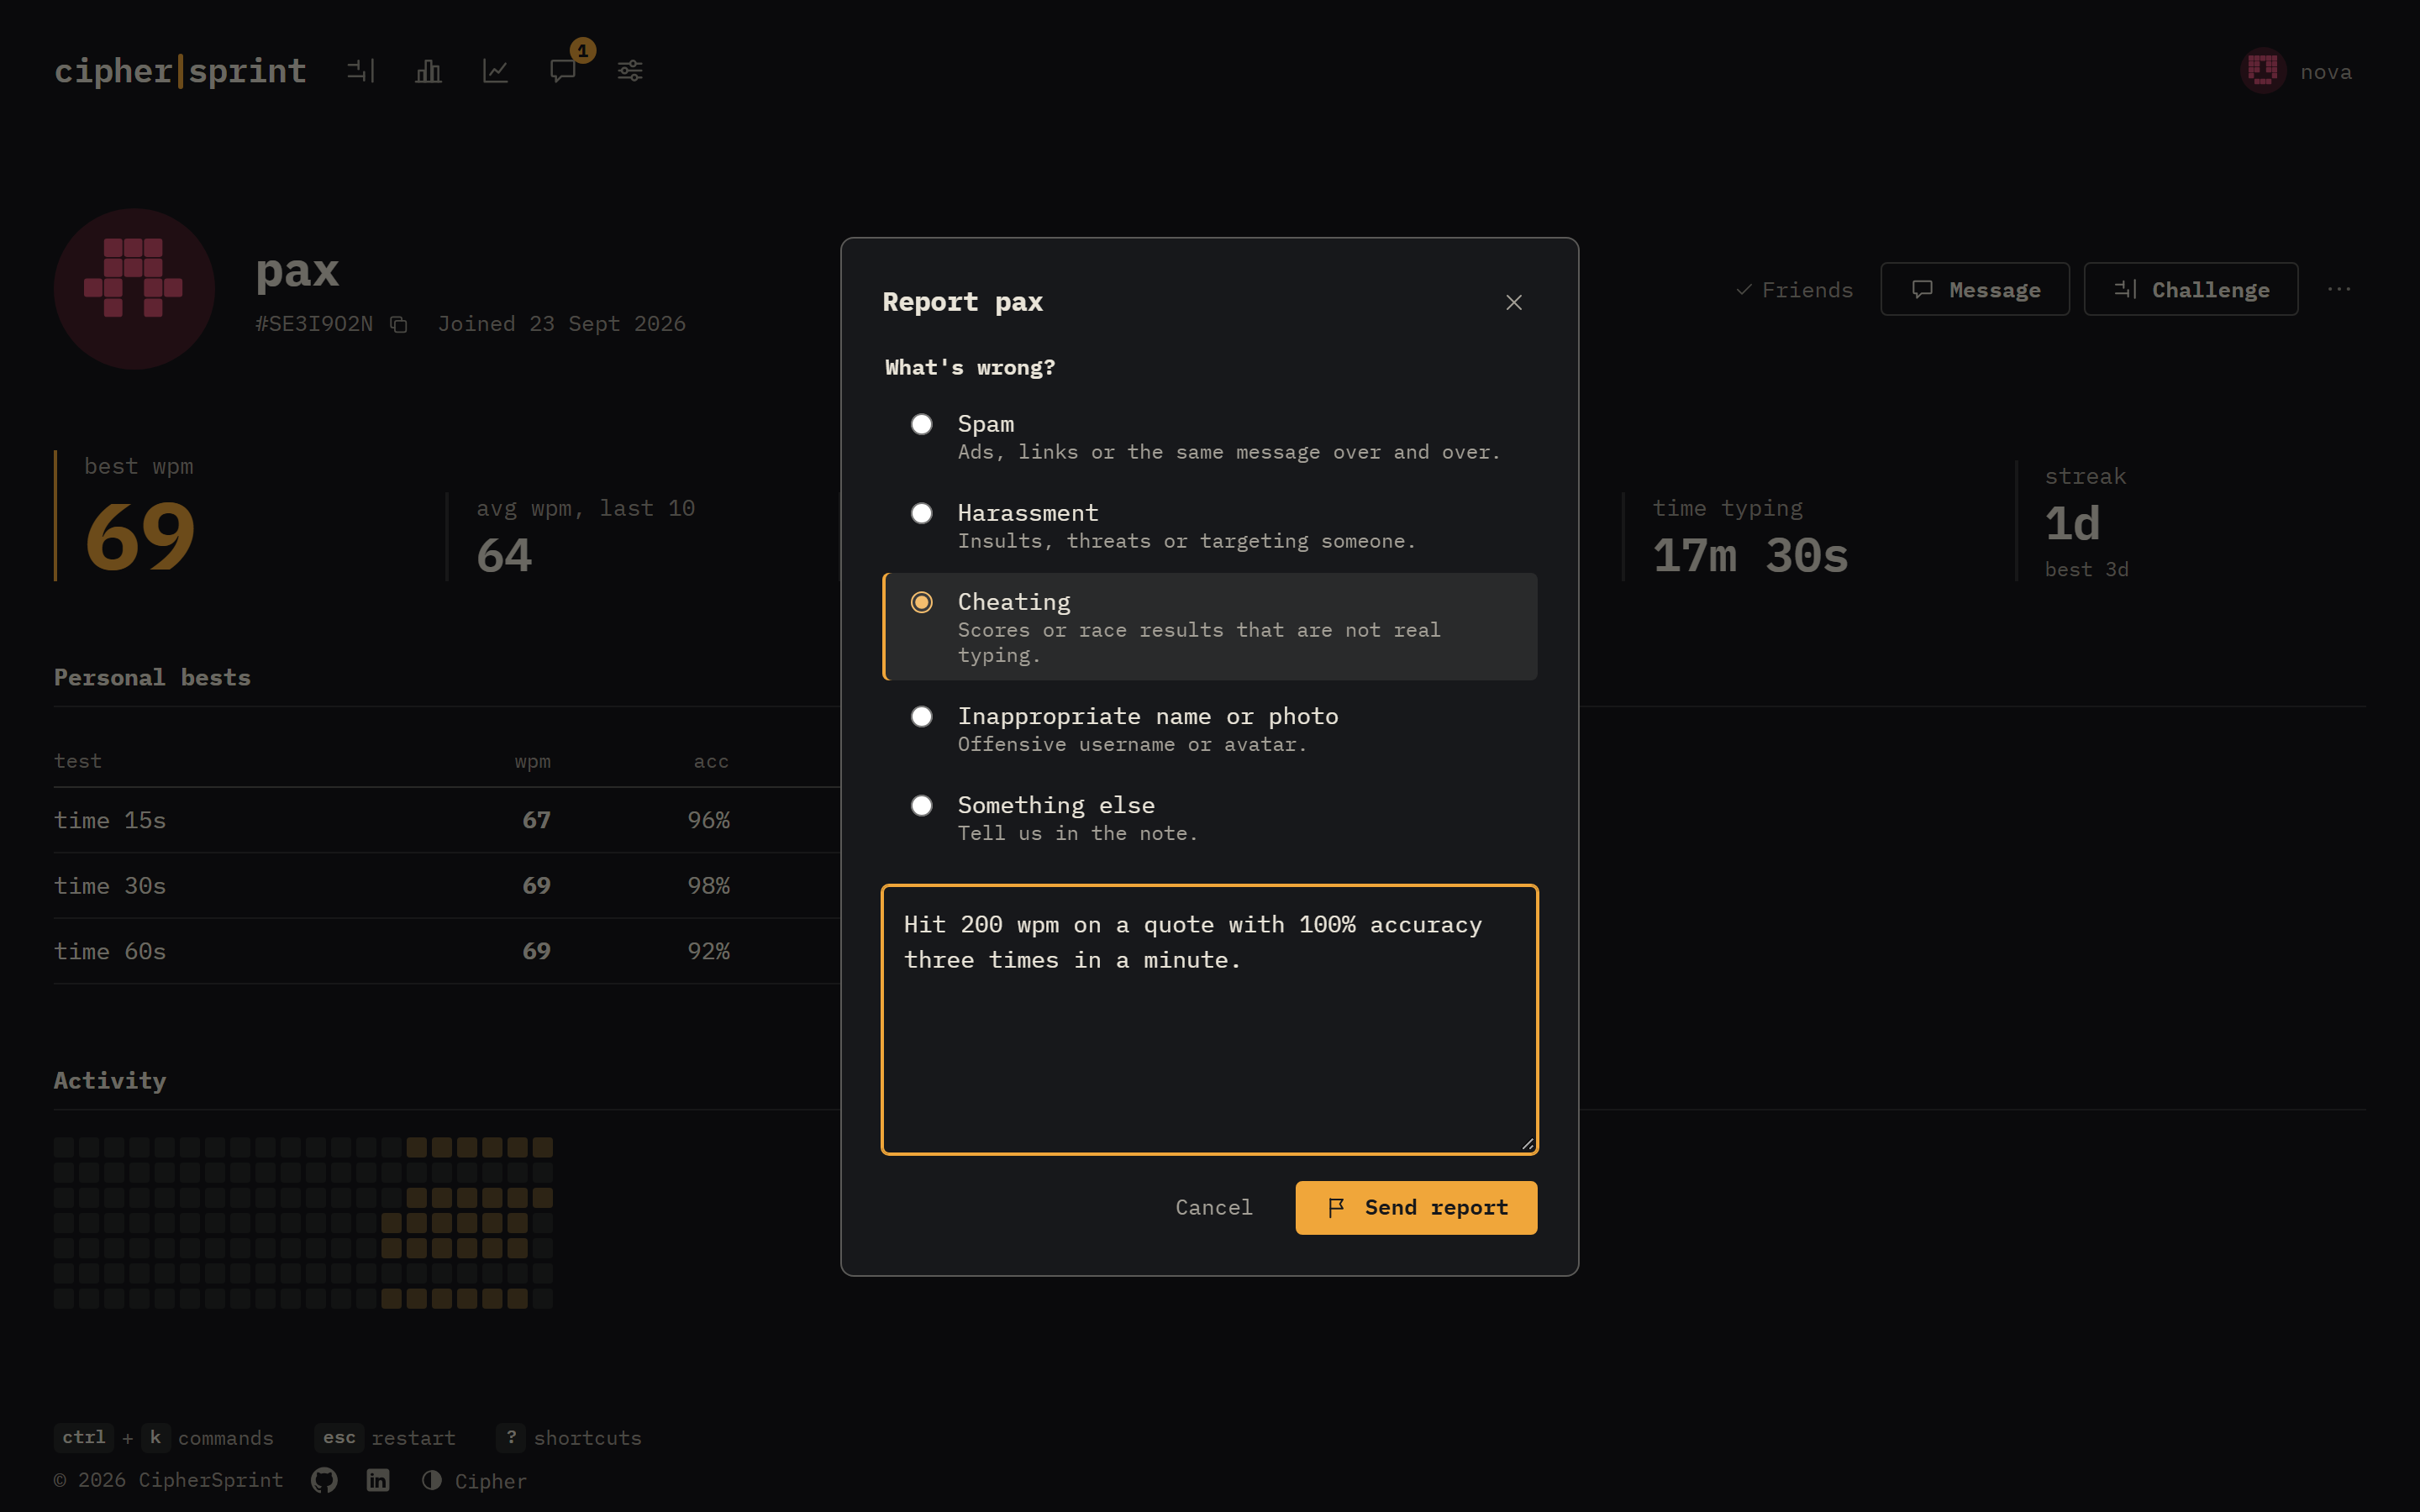
Task: Click the Personal bests heading
Action: [x=152, y=677]
